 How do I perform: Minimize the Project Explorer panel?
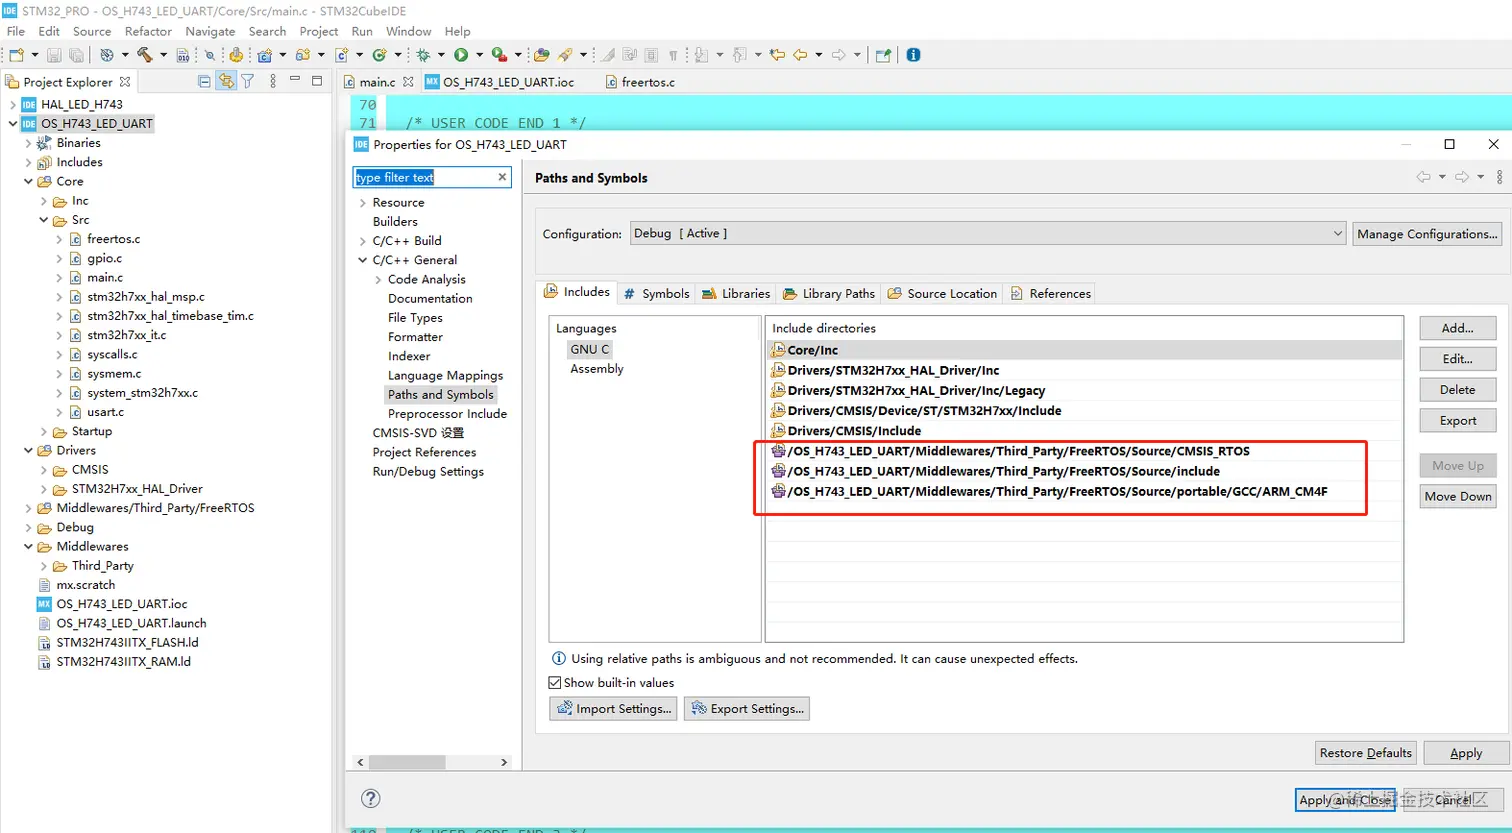[x=295, y=80]
